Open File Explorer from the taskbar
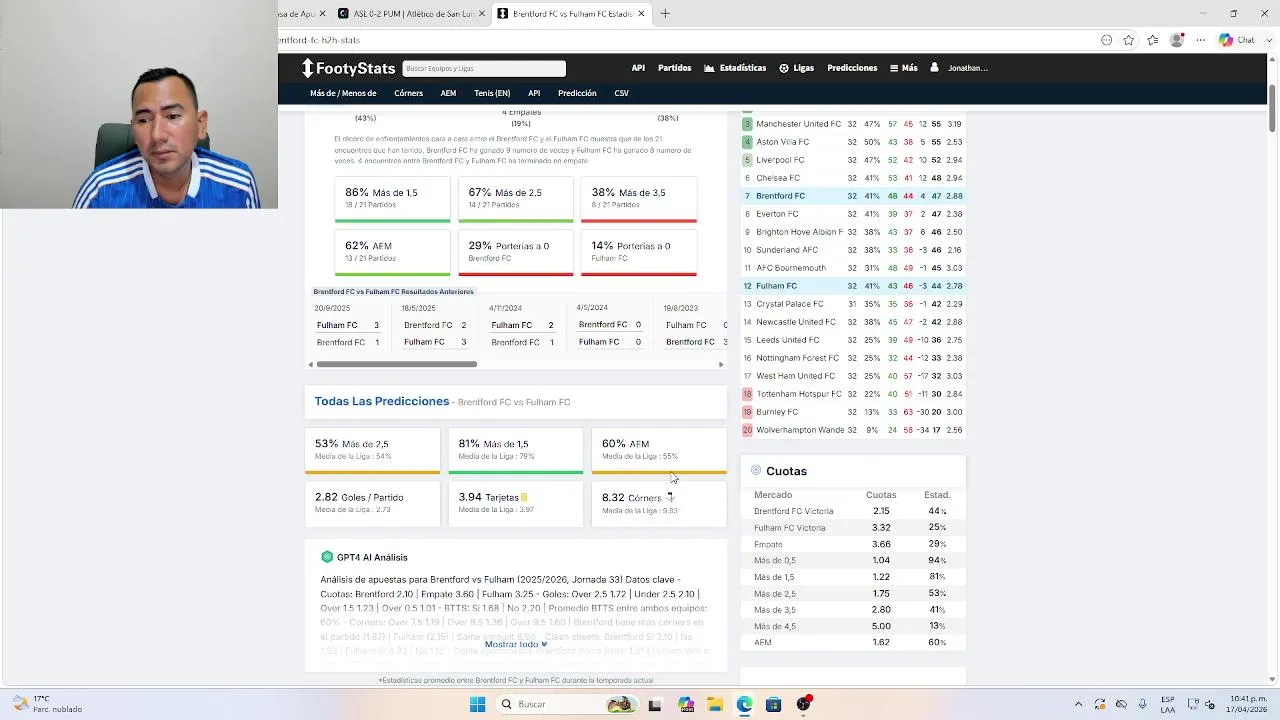This screenshot has height=720, width=1280. (x=714, y=704)
